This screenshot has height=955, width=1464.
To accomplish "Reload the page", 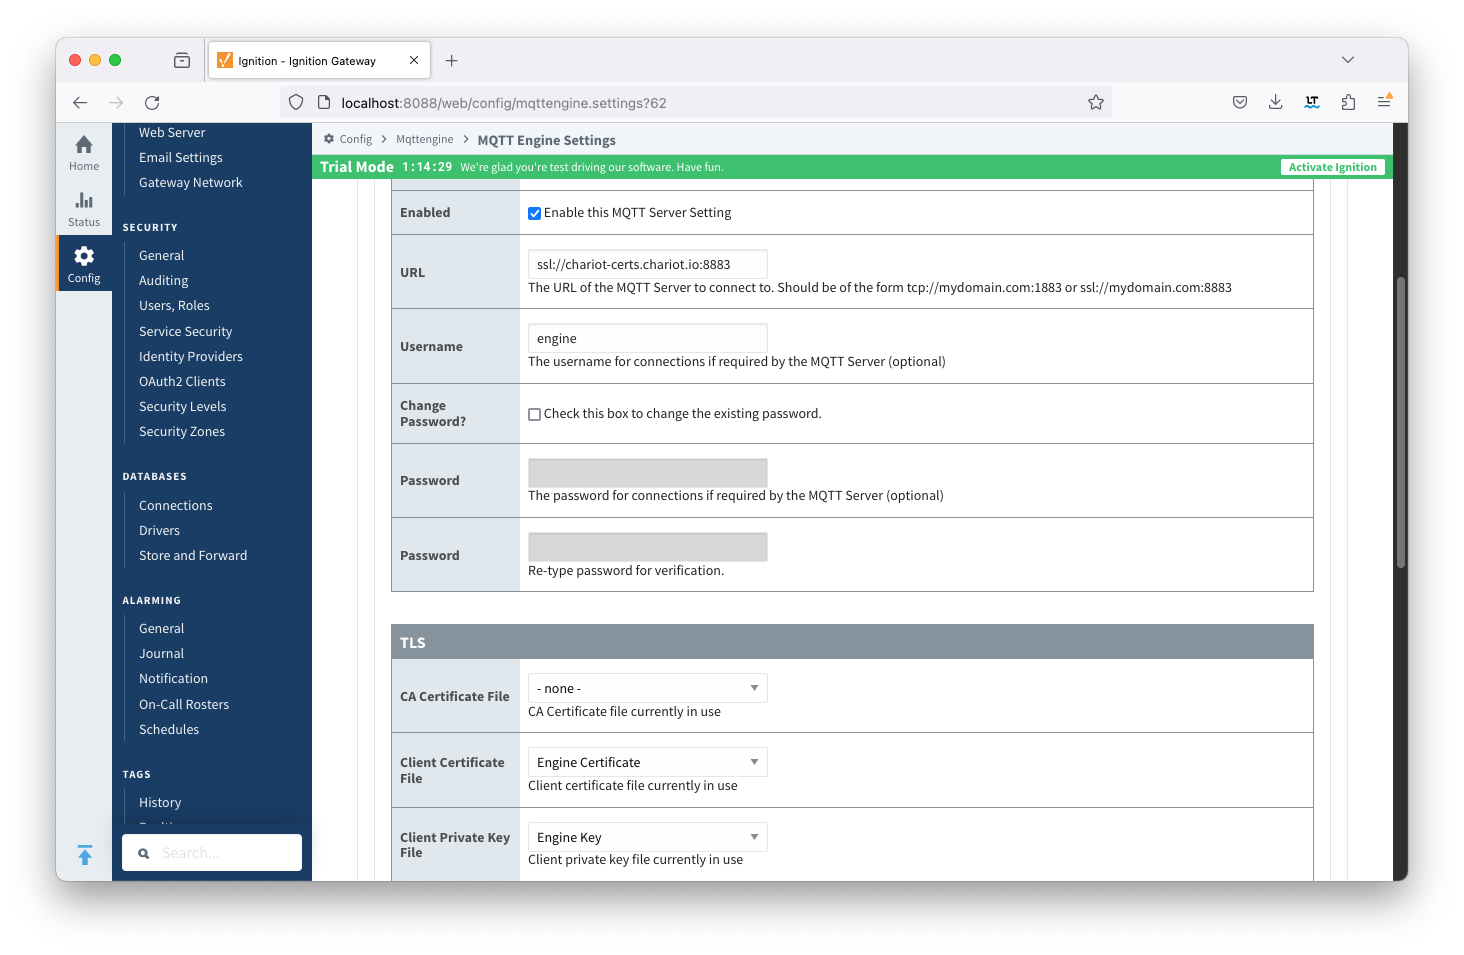I will 152,102.
